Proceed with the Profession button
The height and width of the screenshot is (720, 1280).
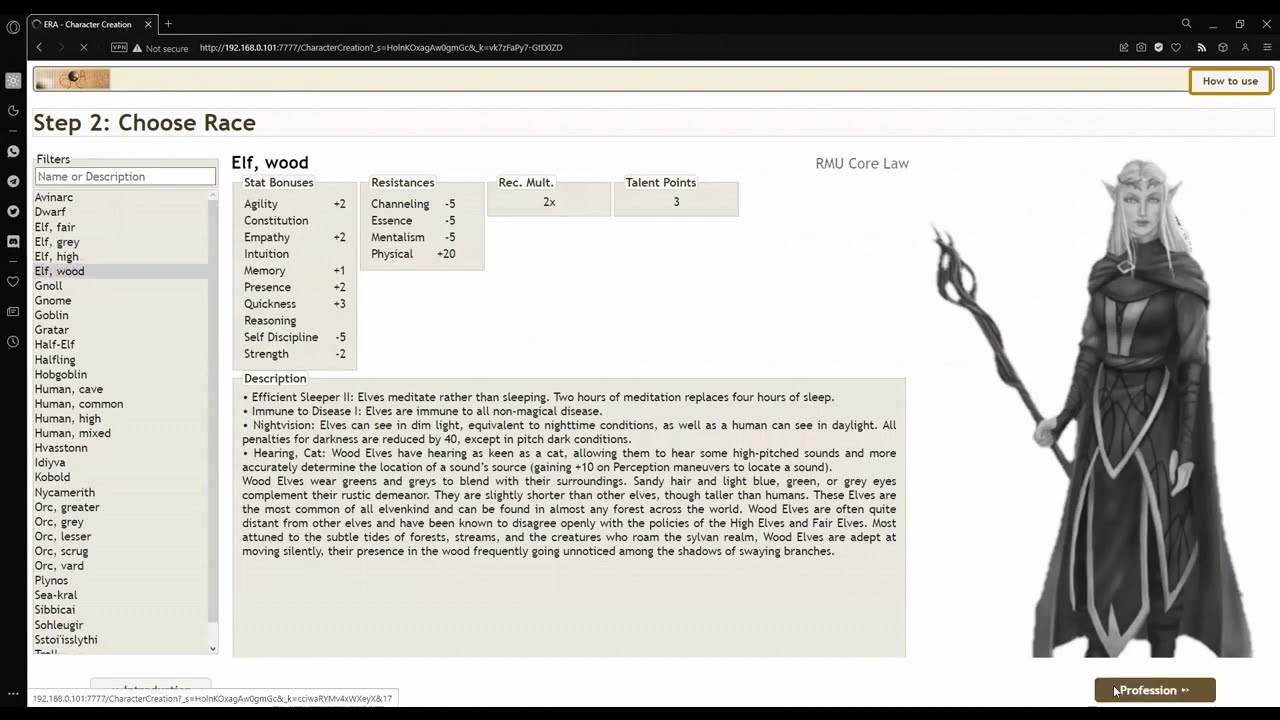tap(1155, 690)
